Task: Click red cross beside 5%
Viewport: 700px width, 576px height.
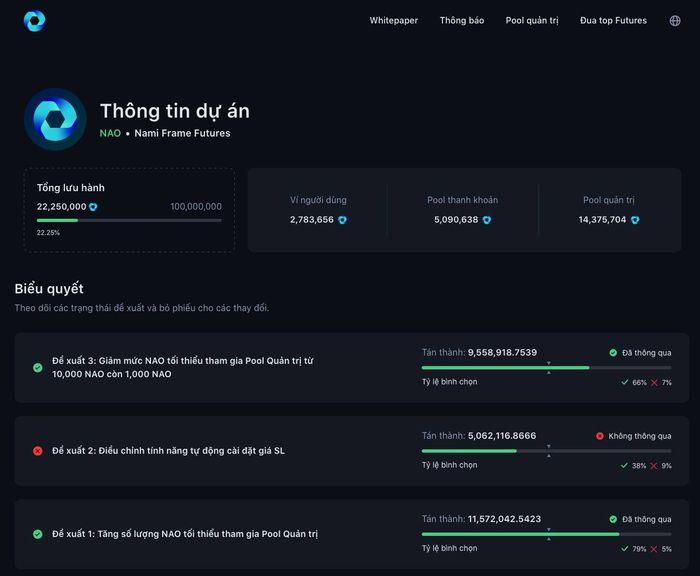Action: tap(654, 549)
